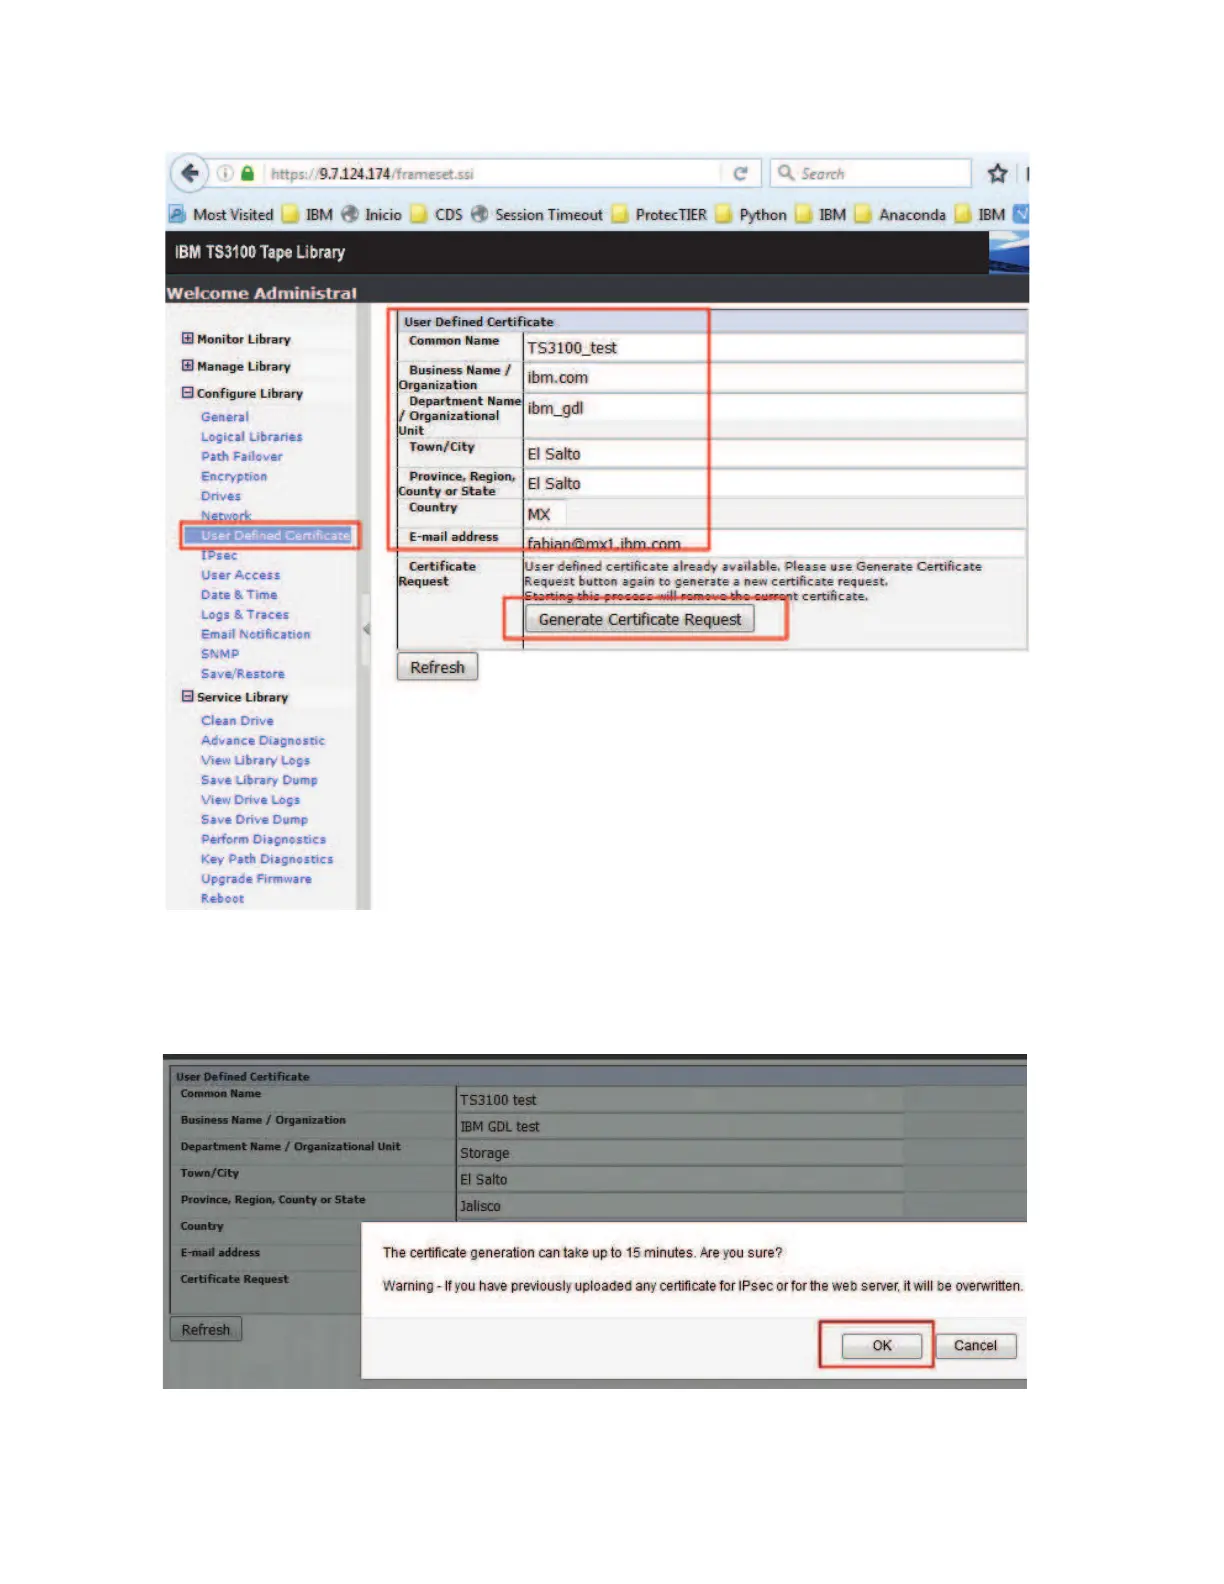Click the site info icon in address bar
The width and height of the screenshot is (1224, 1584).
coord(226,173)
